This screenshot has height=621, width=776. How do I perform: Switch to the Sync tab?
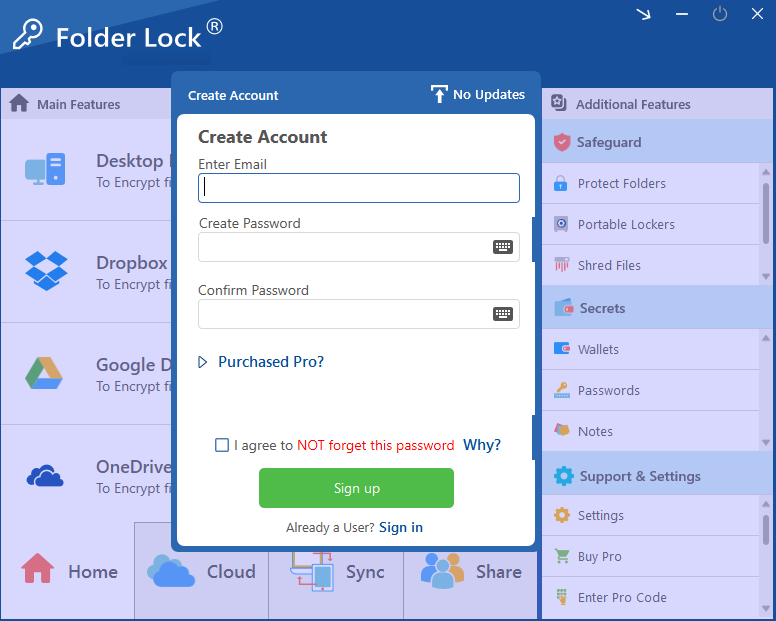coord(336,571)
